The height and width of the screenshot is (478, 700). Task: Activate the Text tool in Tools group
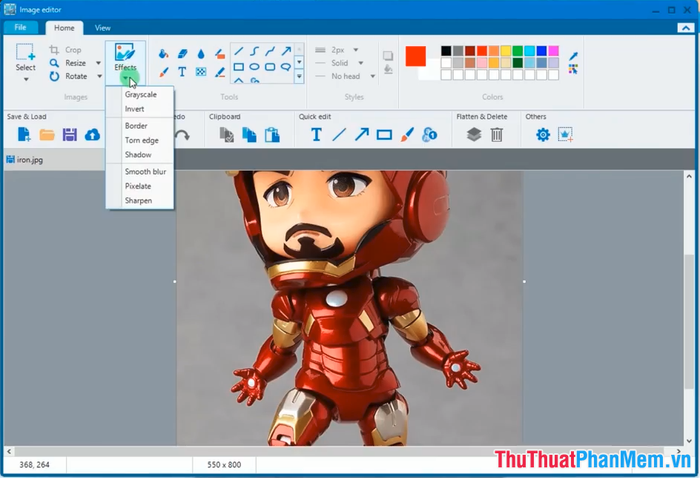(x=182, y=72)
